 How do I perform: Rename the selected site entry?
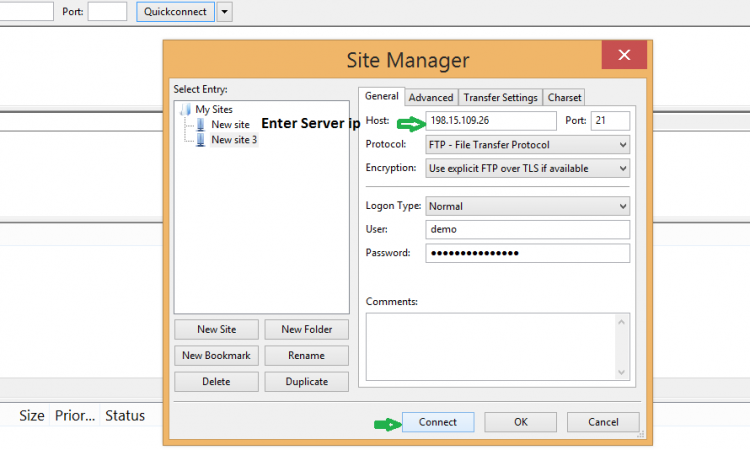pyautogui.click(x=307, y=356)
